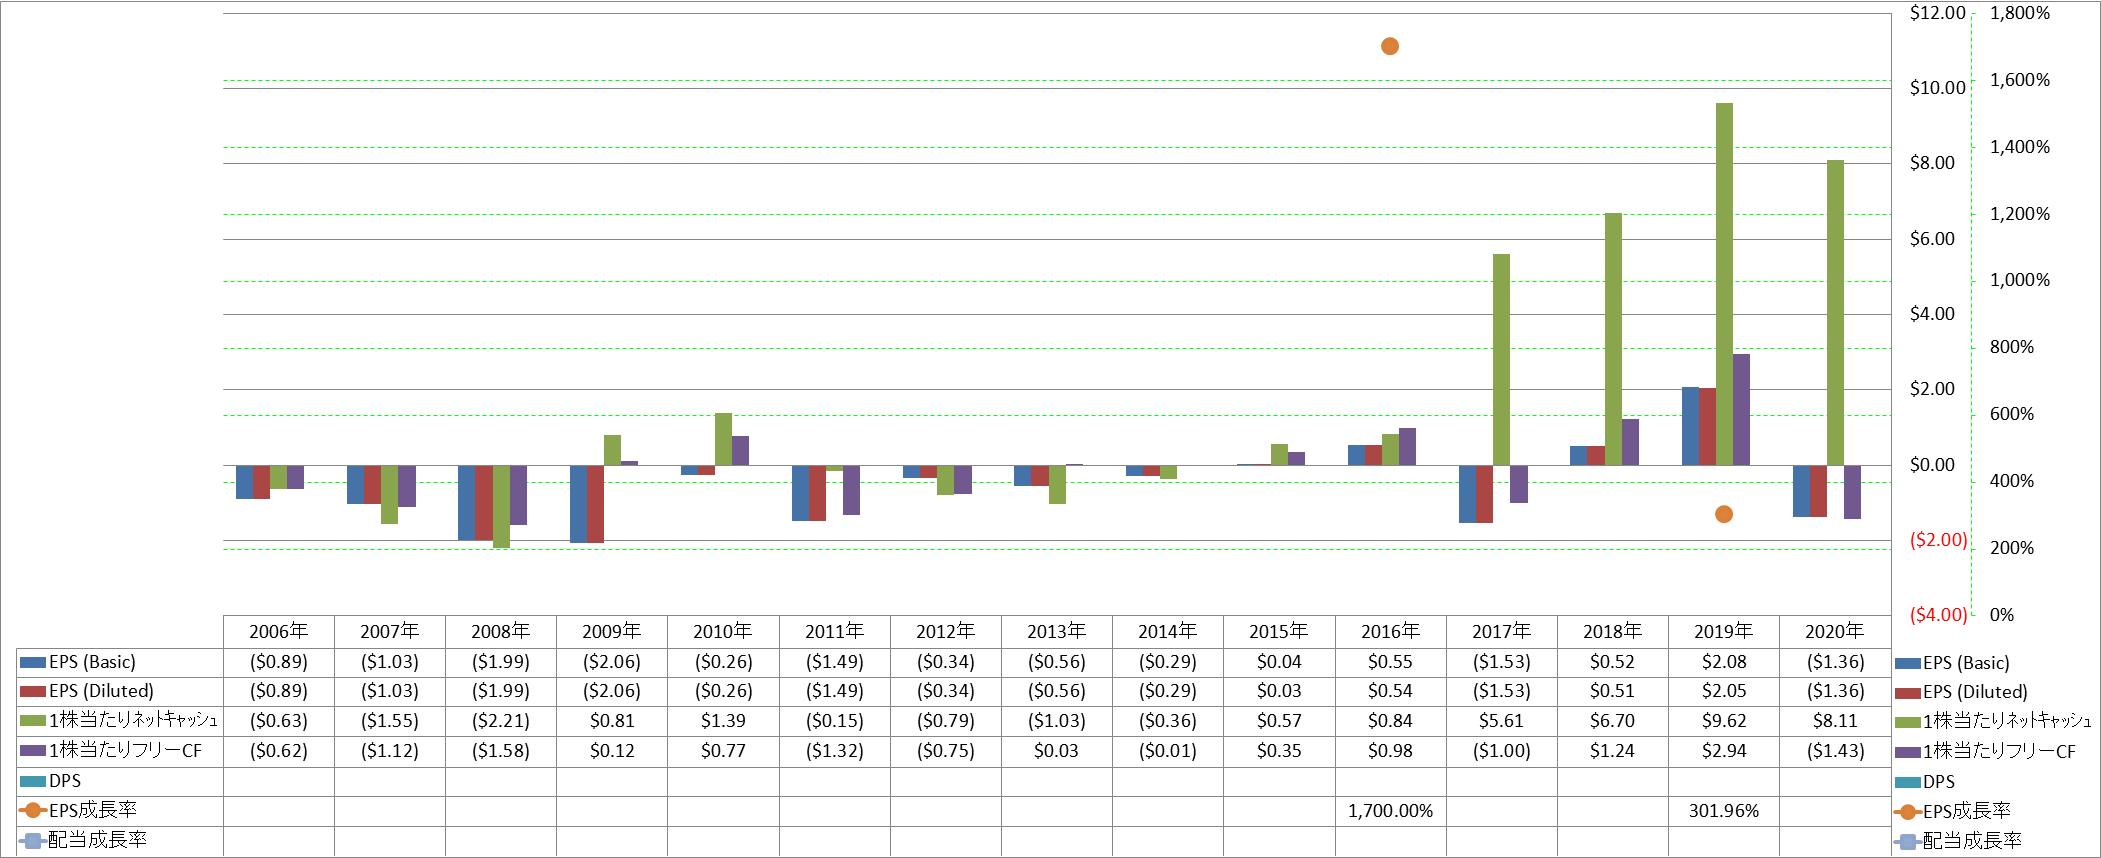Select DPS label in right-side chart legend
This screenshot has width=2101, height=858.
(1939, 782)
